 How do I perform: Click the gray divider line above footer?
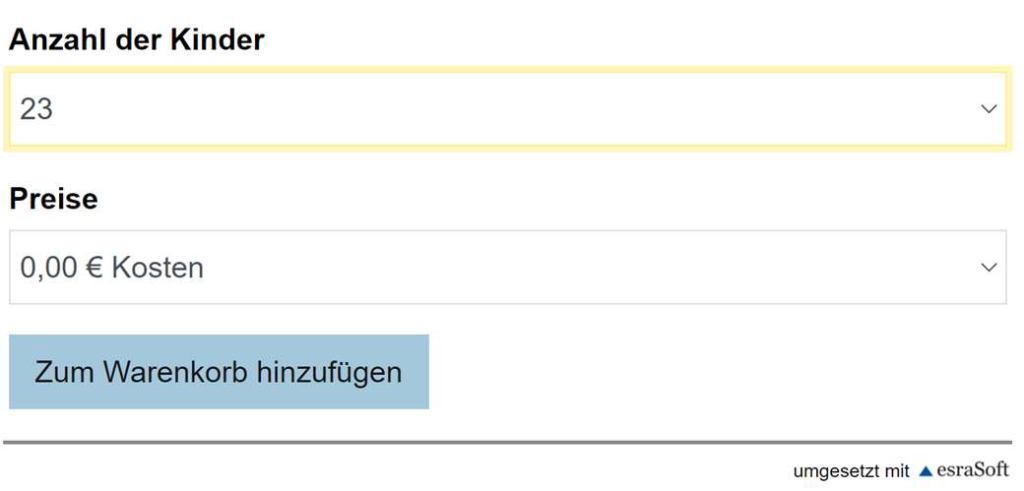[507, 442]
